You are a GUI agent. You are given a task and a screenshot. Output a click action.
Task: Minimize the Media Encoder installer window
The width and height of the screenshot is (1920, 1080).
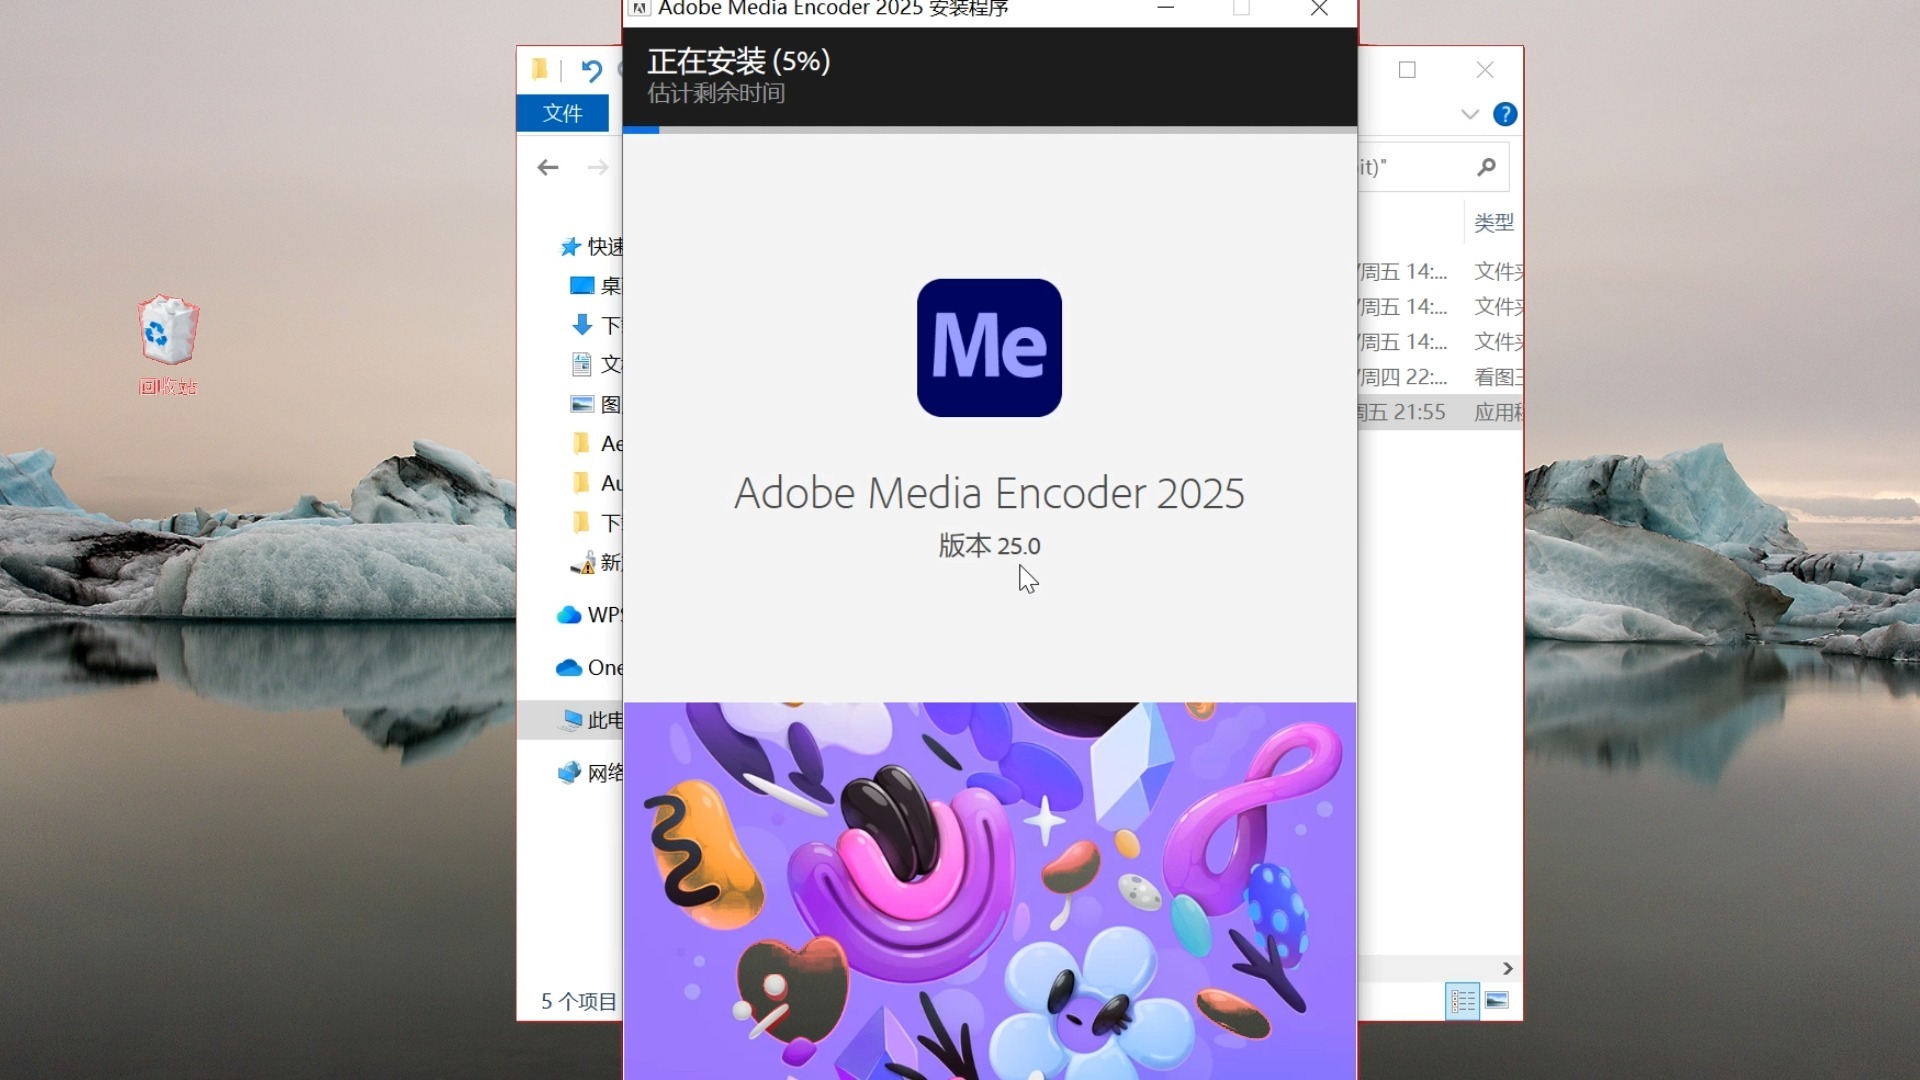point(1165,9)
